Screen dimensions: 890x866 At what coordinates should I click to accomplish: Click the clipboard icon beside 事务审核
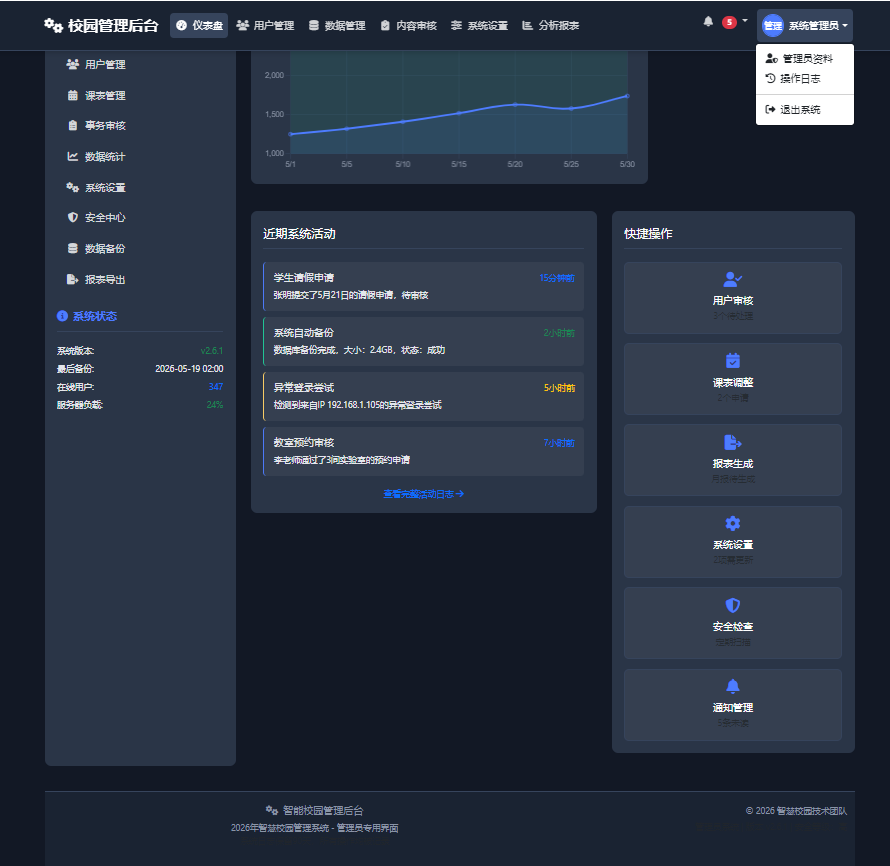(73, 125)
